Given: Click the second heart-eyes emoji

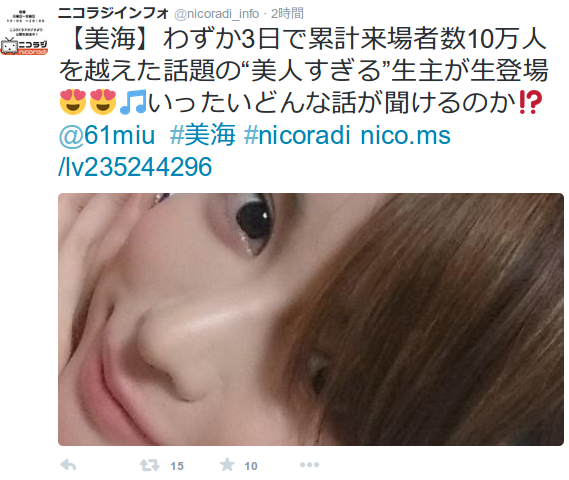Looking at the screenshot, I should point(103,102).
